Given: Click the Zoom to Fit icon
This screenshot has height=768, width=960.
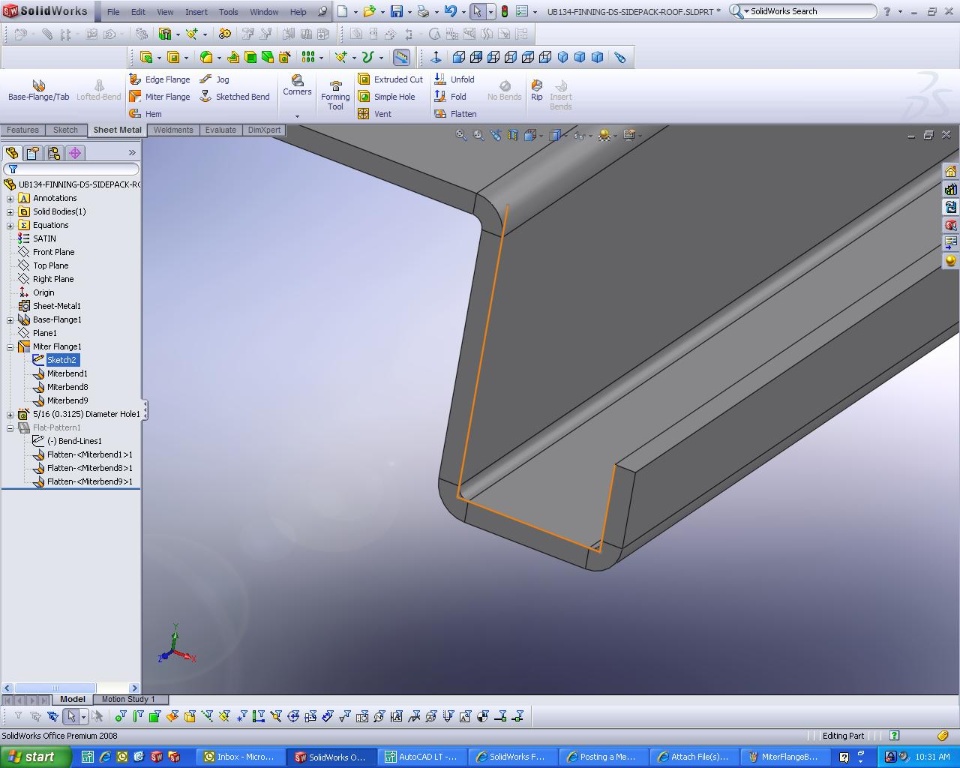Looking at the screenshot, I should coord(461,135).
